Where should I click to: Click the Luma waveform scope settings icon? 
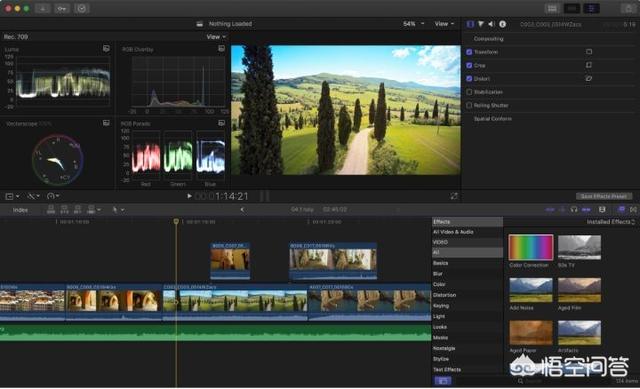(x=106, y=49)
